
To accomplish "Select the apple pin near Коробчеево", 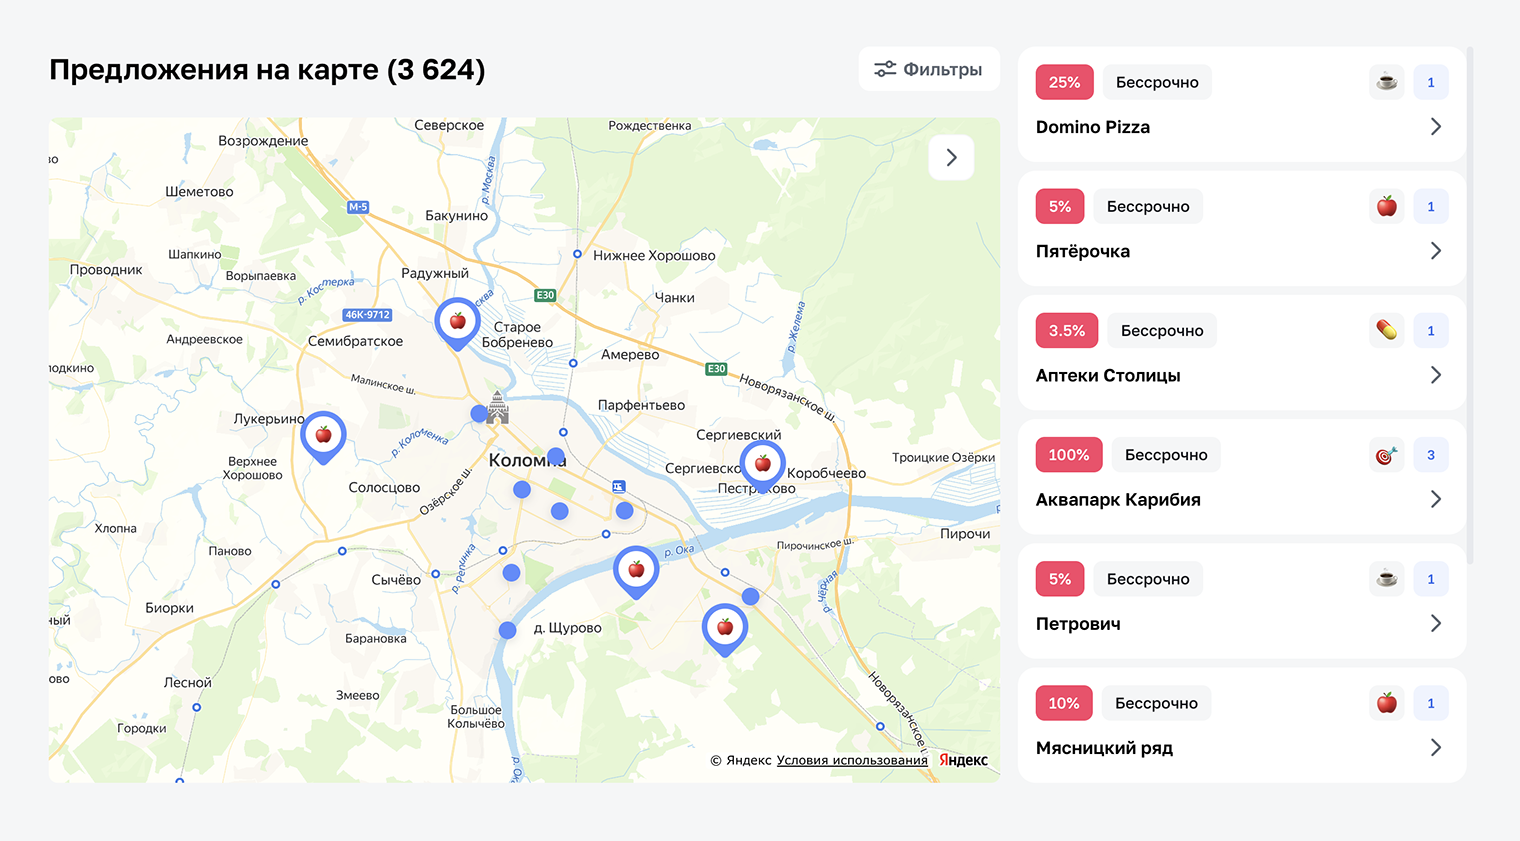I will pos(763,465).
